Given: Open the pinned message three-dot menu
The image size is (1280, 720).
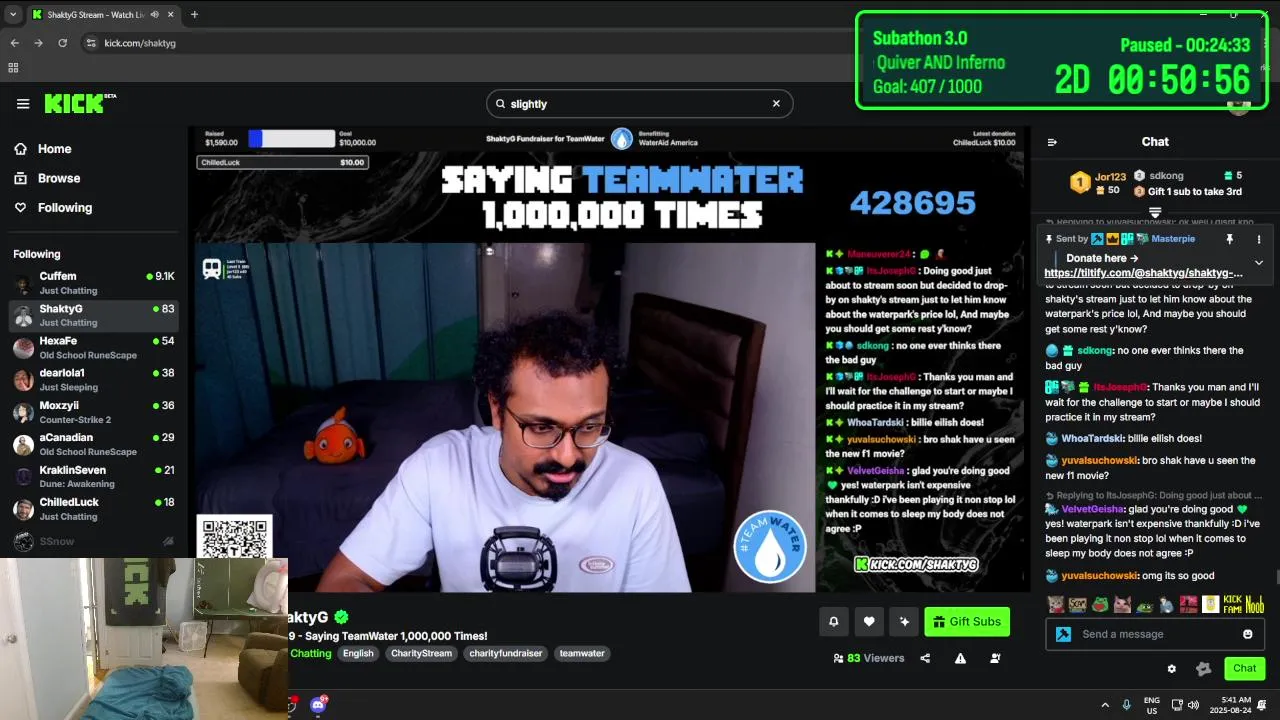Looking at the screenshot, I should 1259,239.
